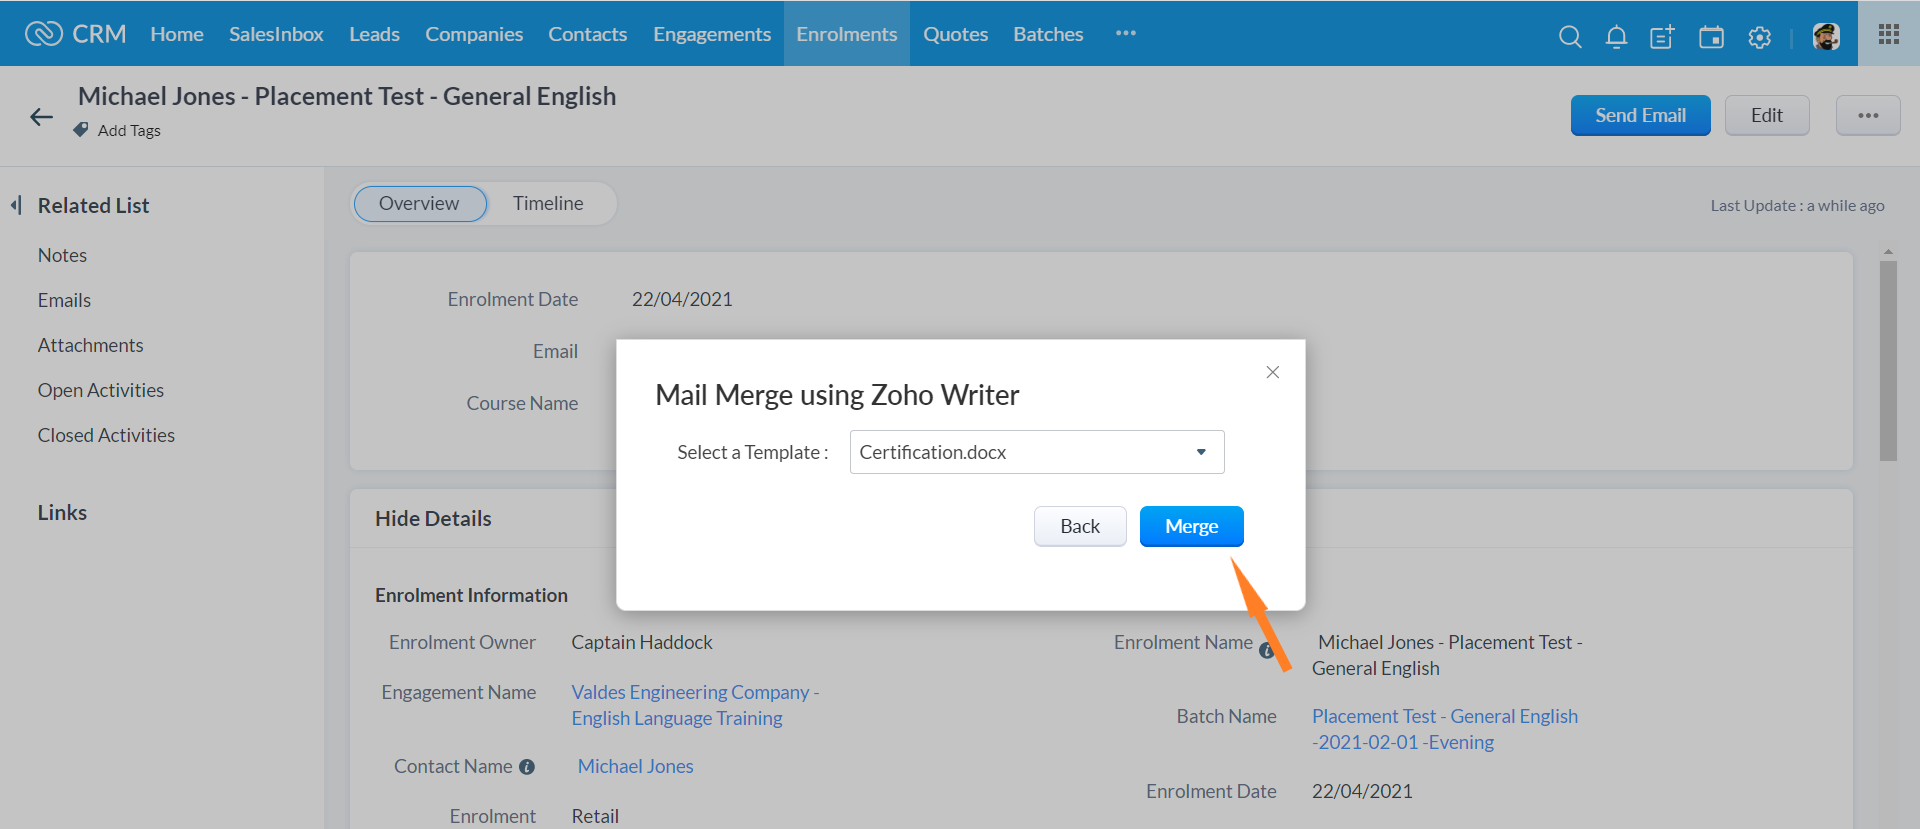Click the Send Email button

point(1640,116)
